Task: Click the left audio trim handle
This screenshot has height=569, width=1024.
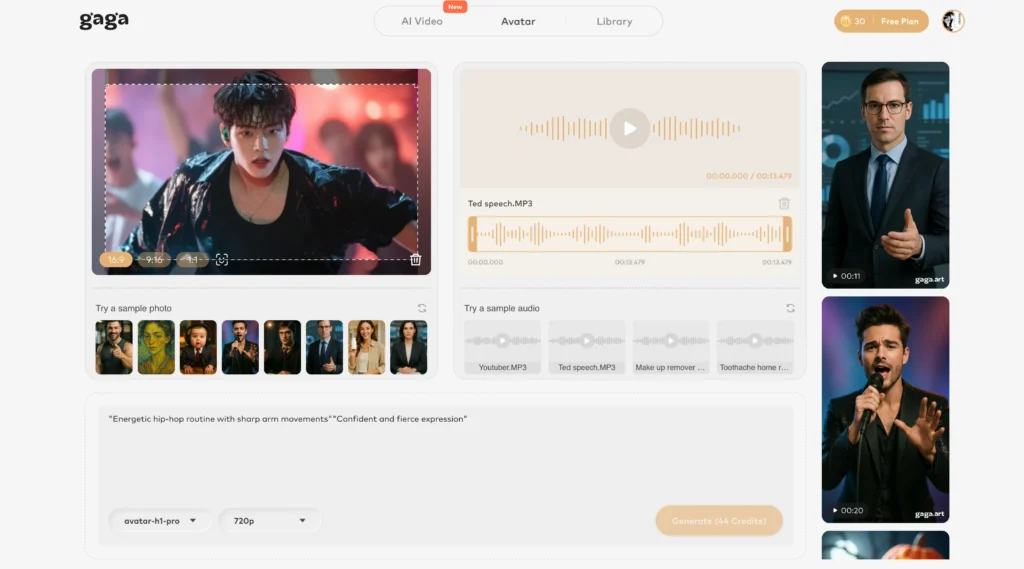Action: [472, 235]
